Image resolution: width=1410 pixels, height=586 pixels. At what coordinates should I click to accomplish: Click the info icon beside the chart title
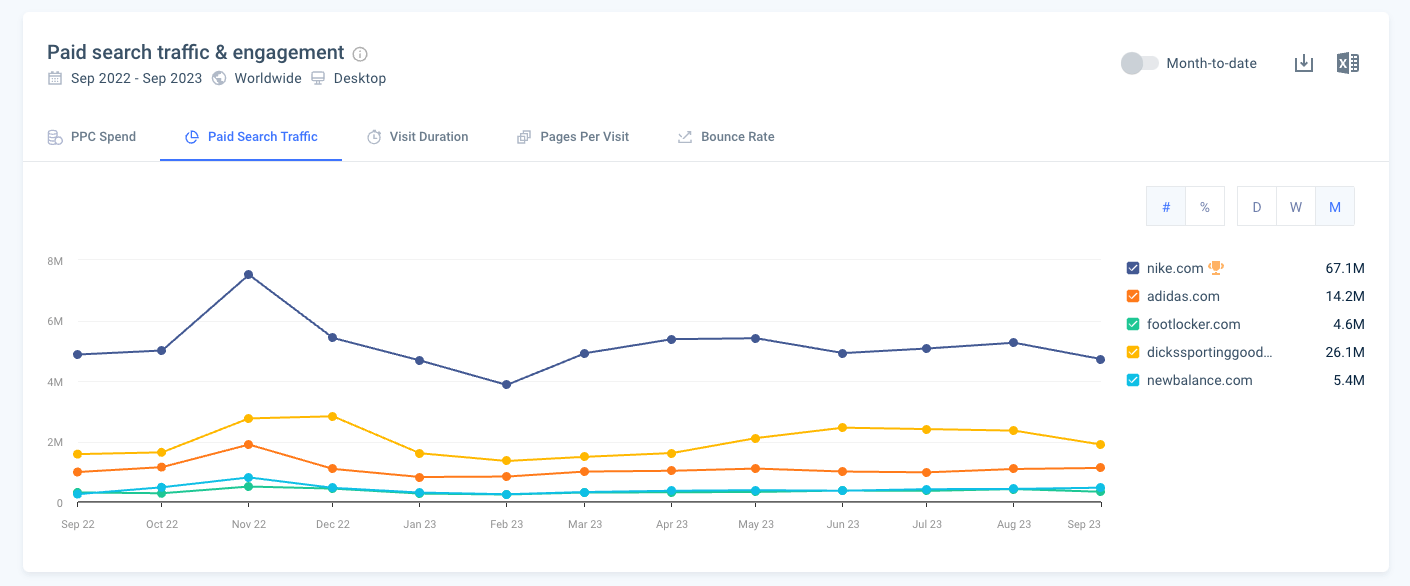click(360, 54)
